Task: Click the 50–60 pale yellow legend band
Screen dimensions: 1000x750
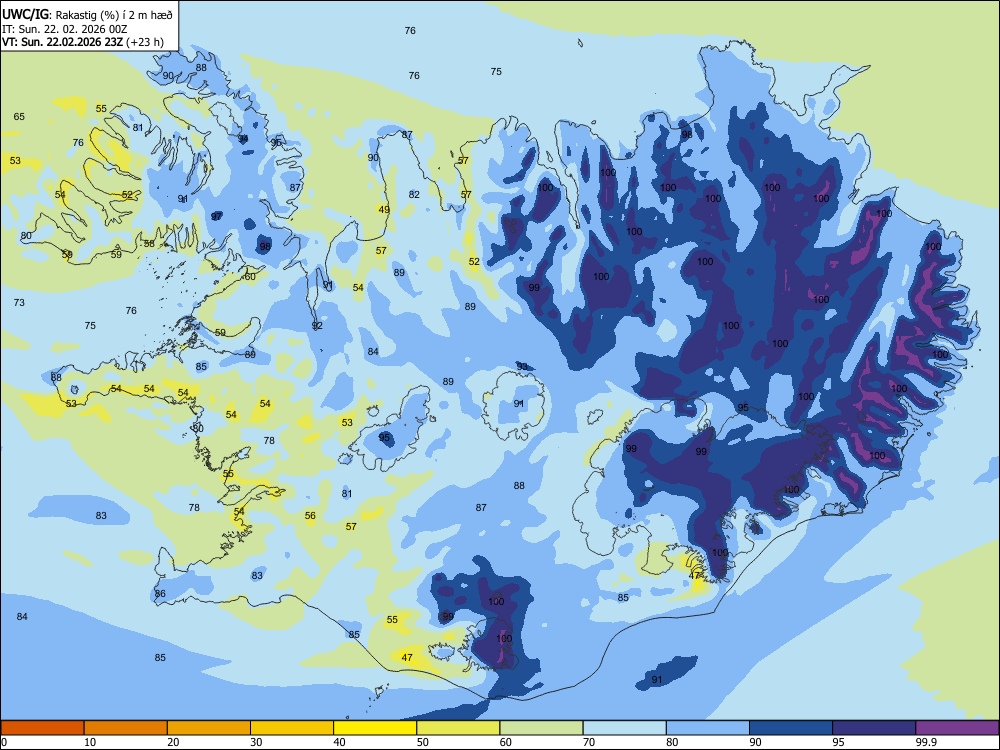Action: click(459, 728)
